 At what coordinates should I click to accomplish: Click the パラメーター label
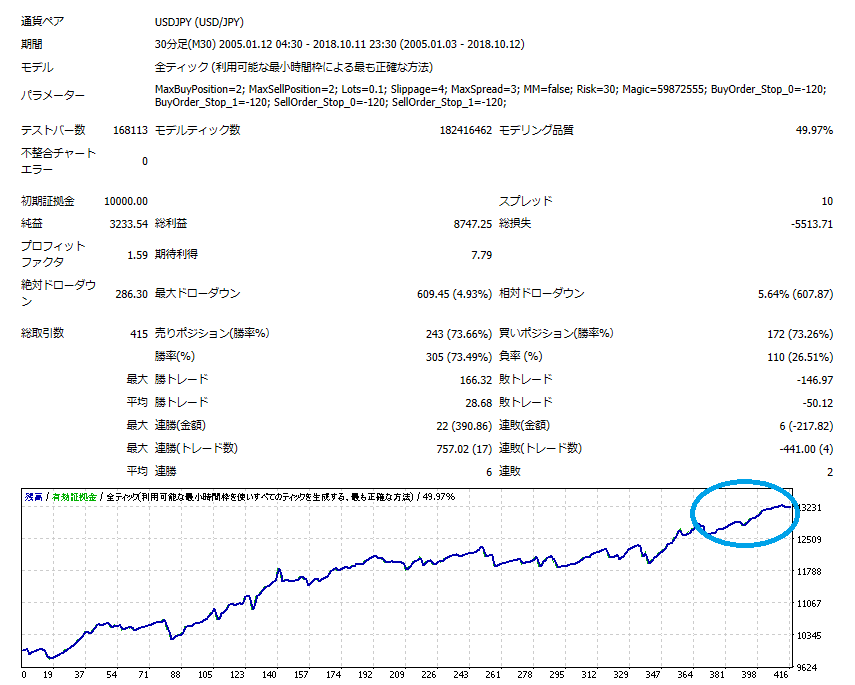click(x=52, y=95)
